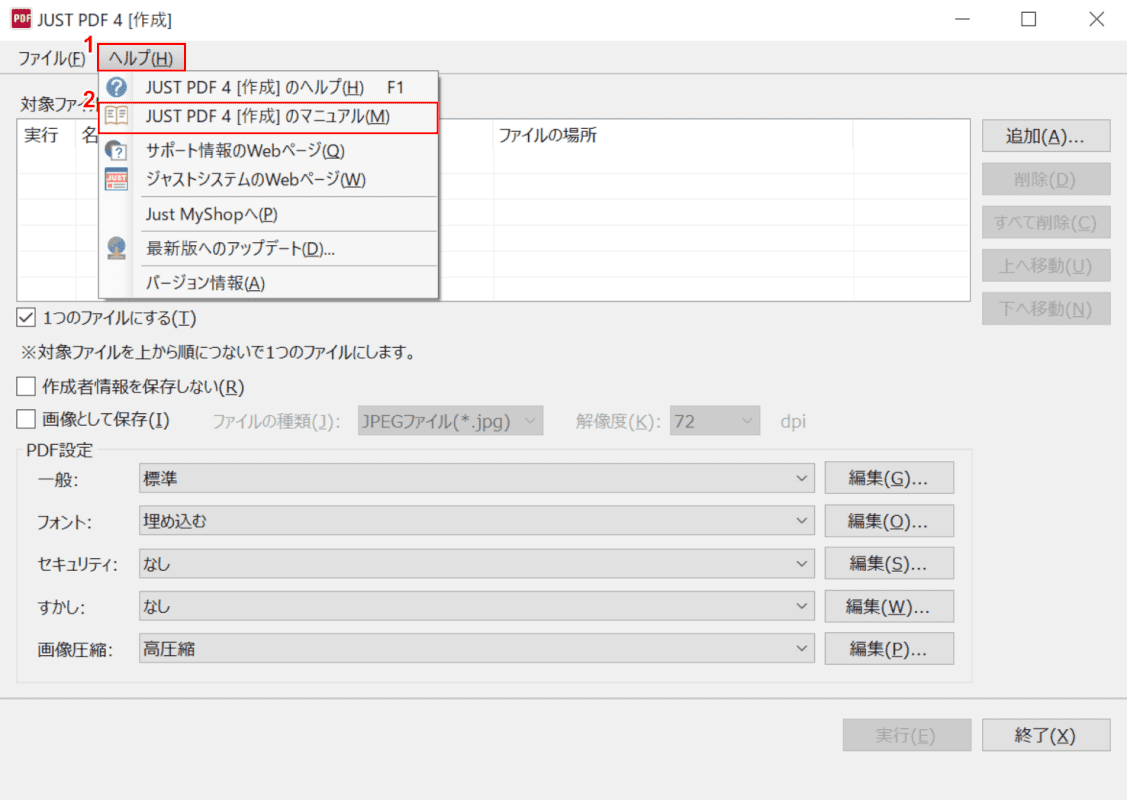
Task: Click the ファイルの場所 column header
Action: 673,135
